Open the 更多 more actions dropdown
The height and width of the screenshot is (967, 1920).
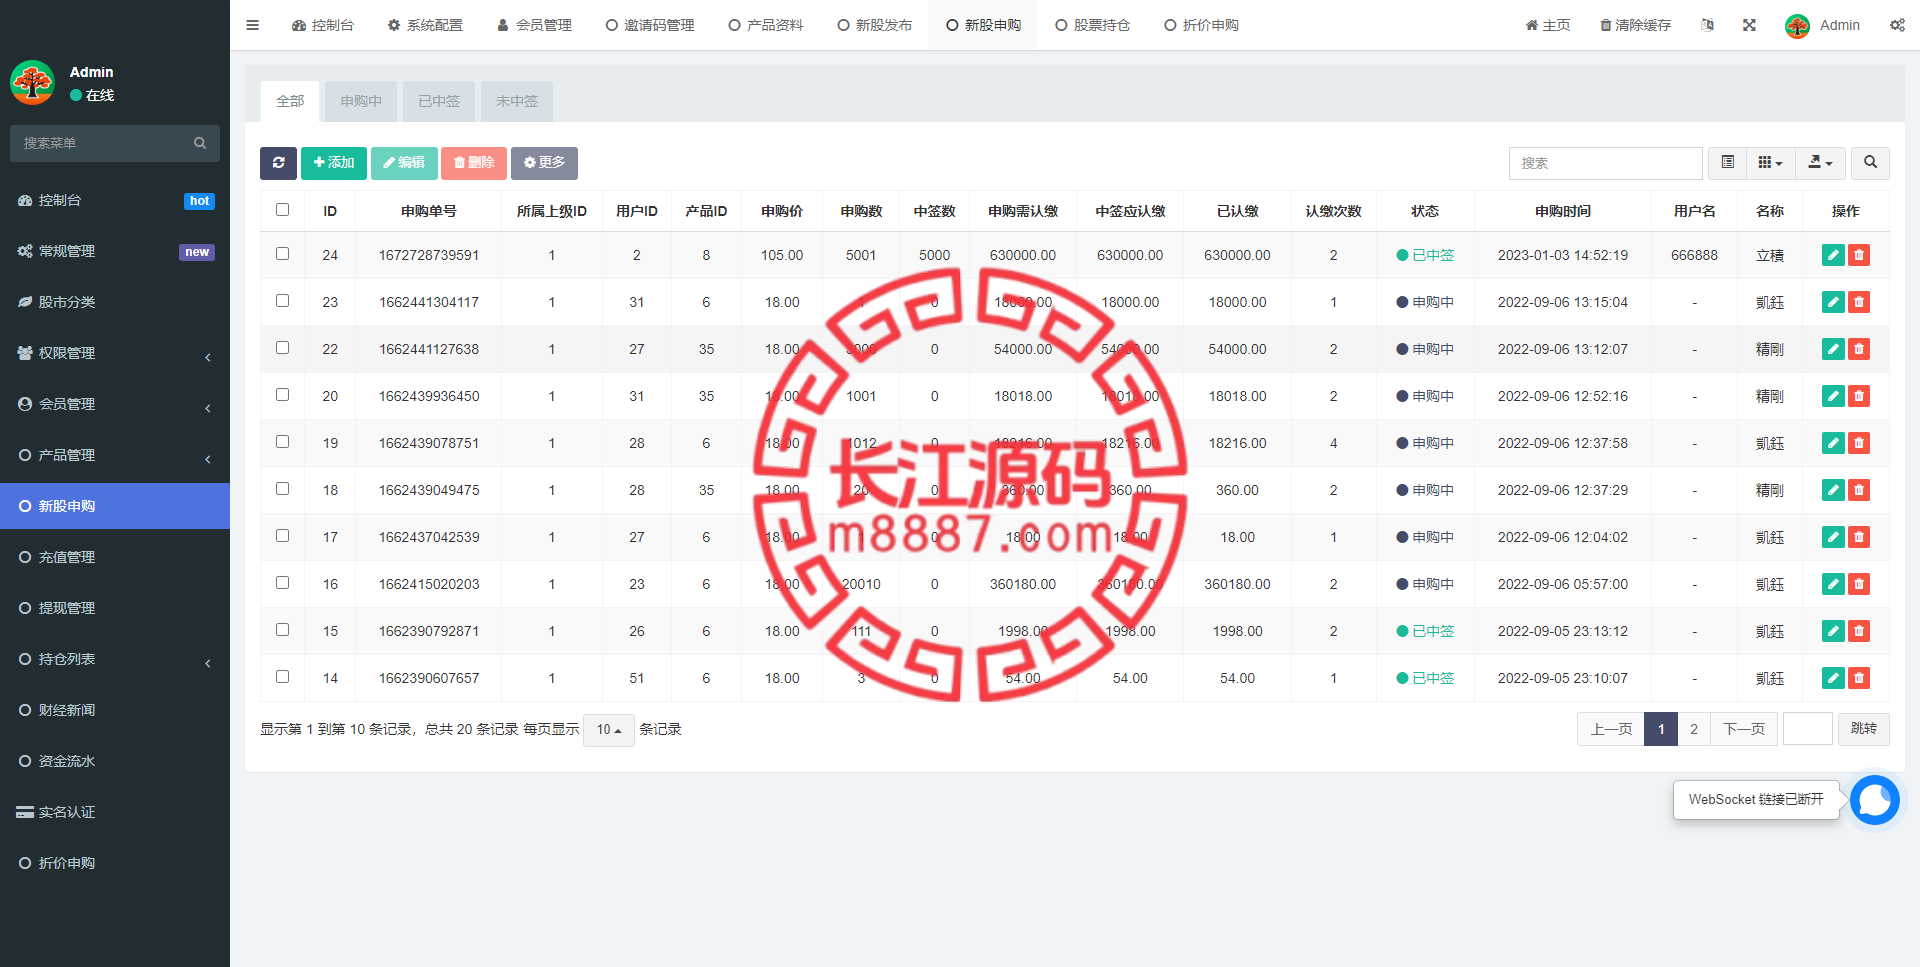pyautogui.click(x=544, y=163)
